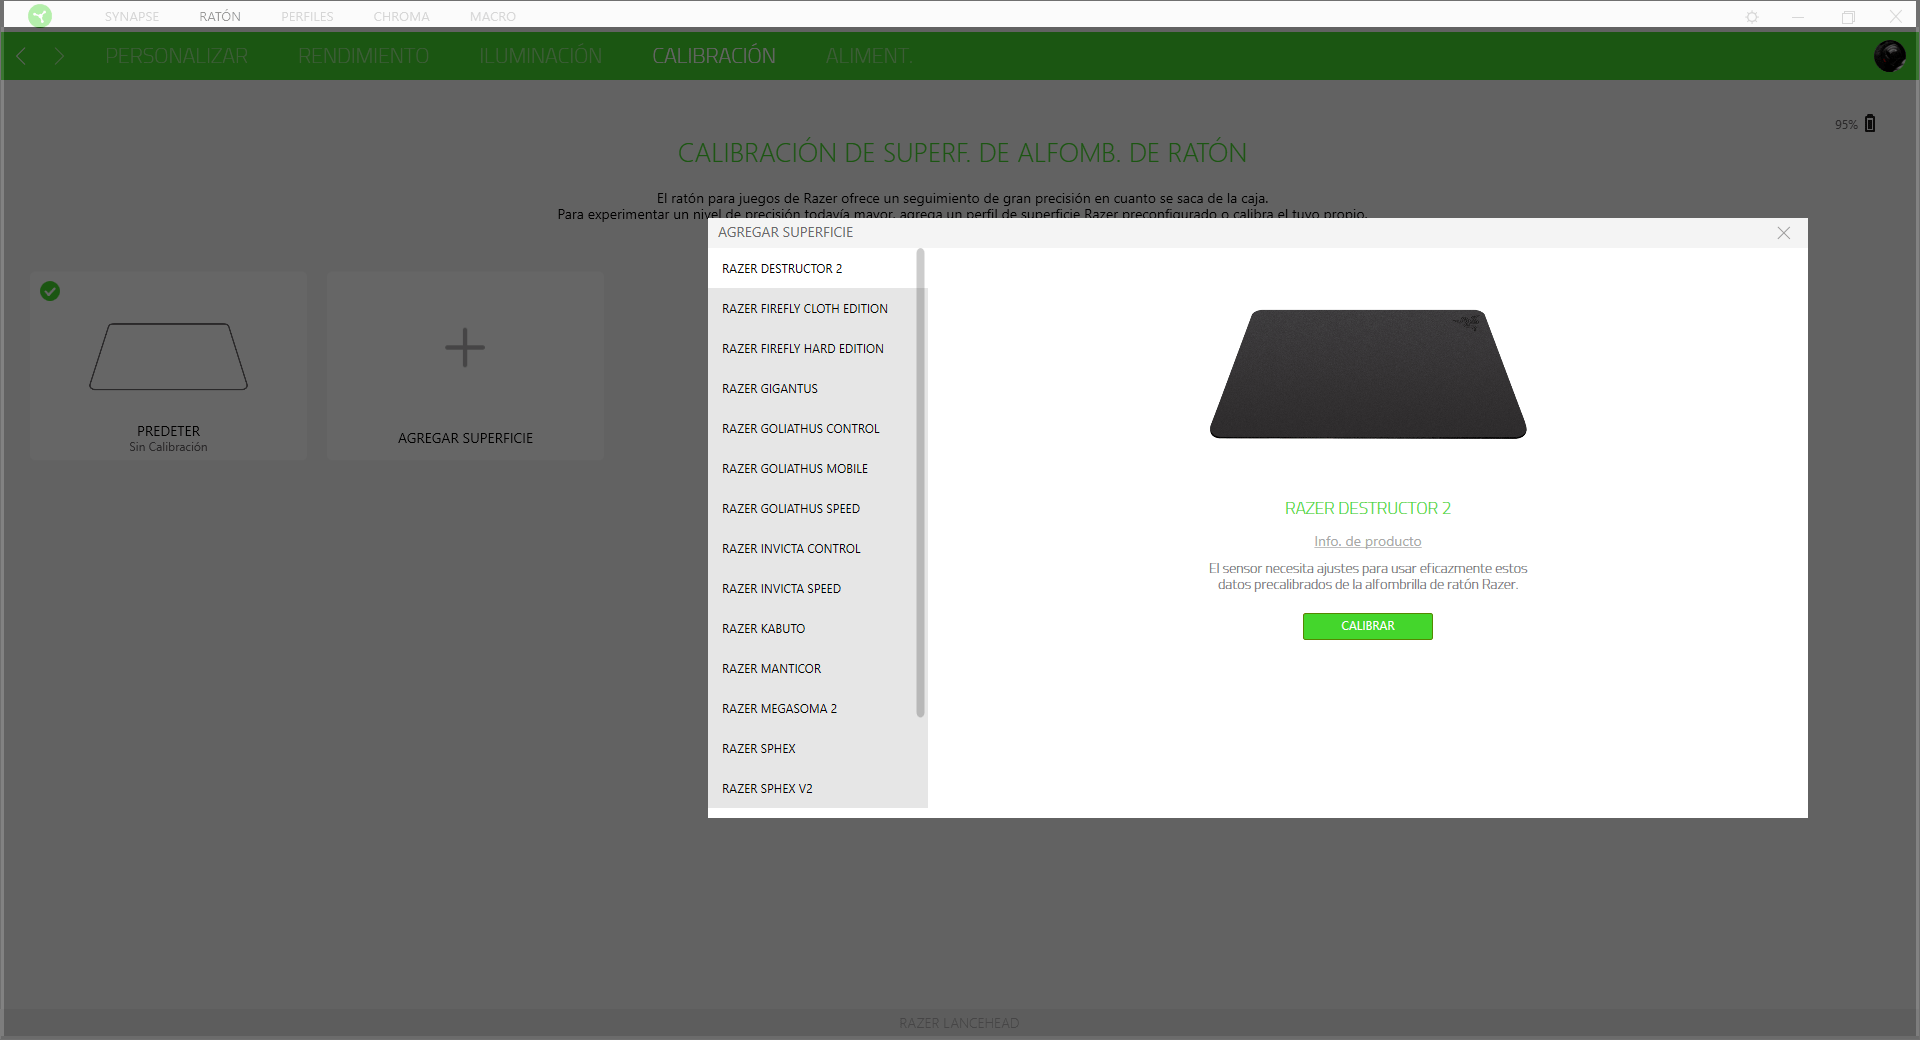Open the Info. de producto link
Image resolution: width=1920 pixels, height=1040 pixels.
coord(1367,541)
